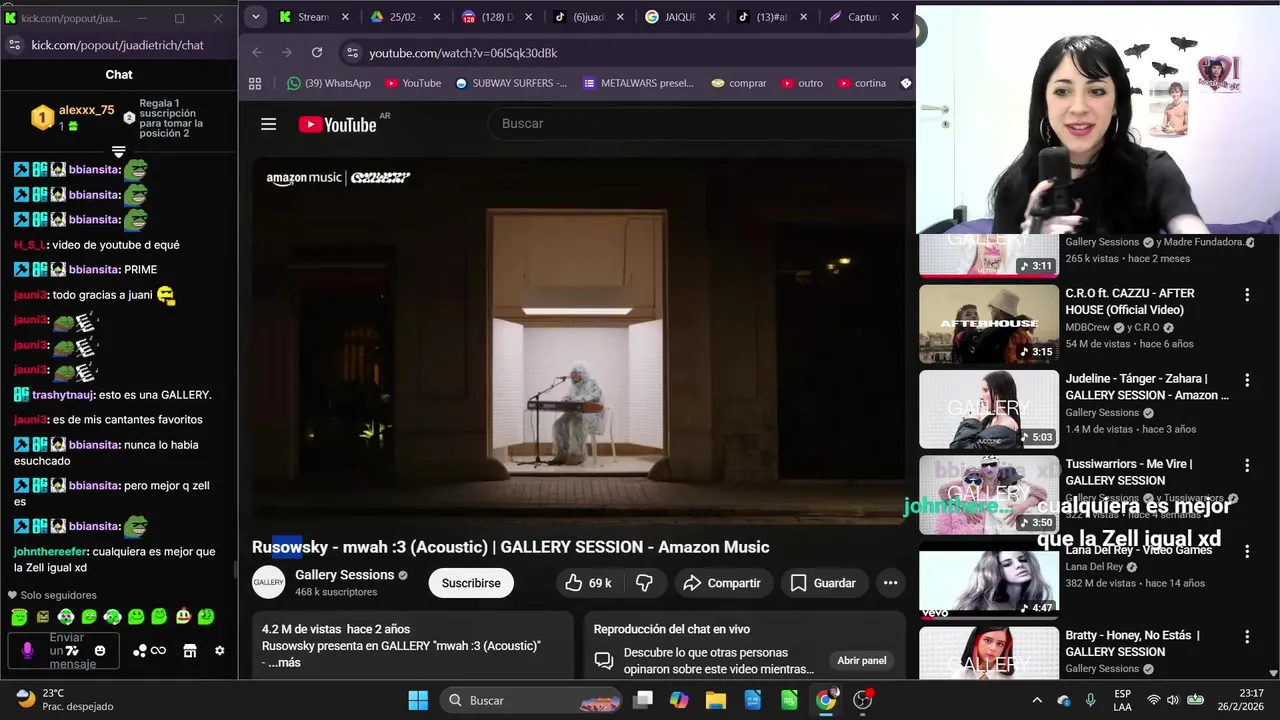Close the TikTok (13)# tab
1280x720 pixels.
click(804, 17)
